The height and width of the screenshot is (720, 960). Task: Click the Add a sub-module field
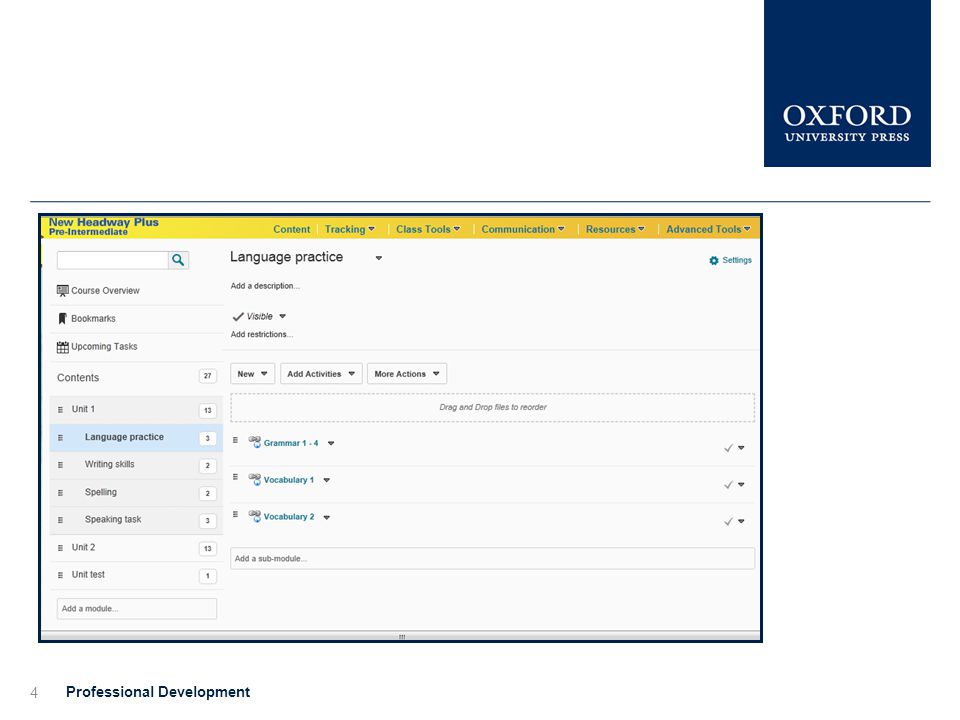[x=492, y=558]
